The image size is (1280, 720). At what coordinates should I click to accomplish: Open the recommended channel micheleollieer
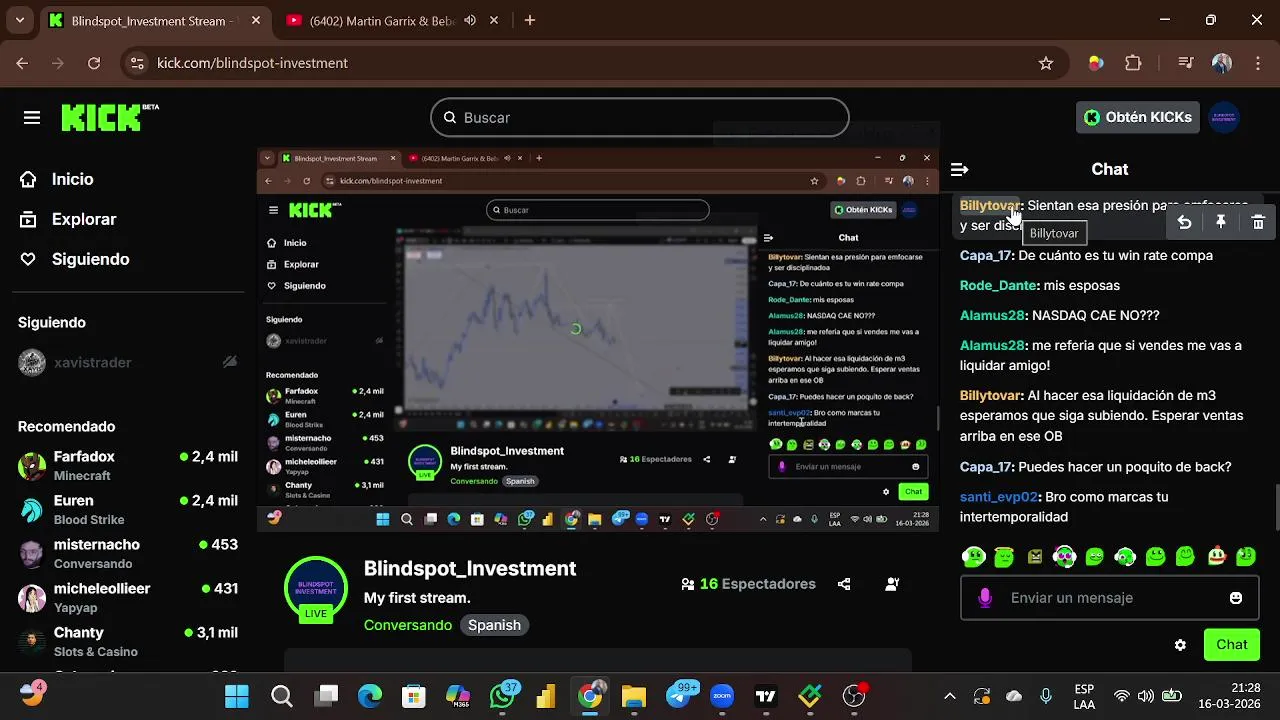[x=128, y=597]
